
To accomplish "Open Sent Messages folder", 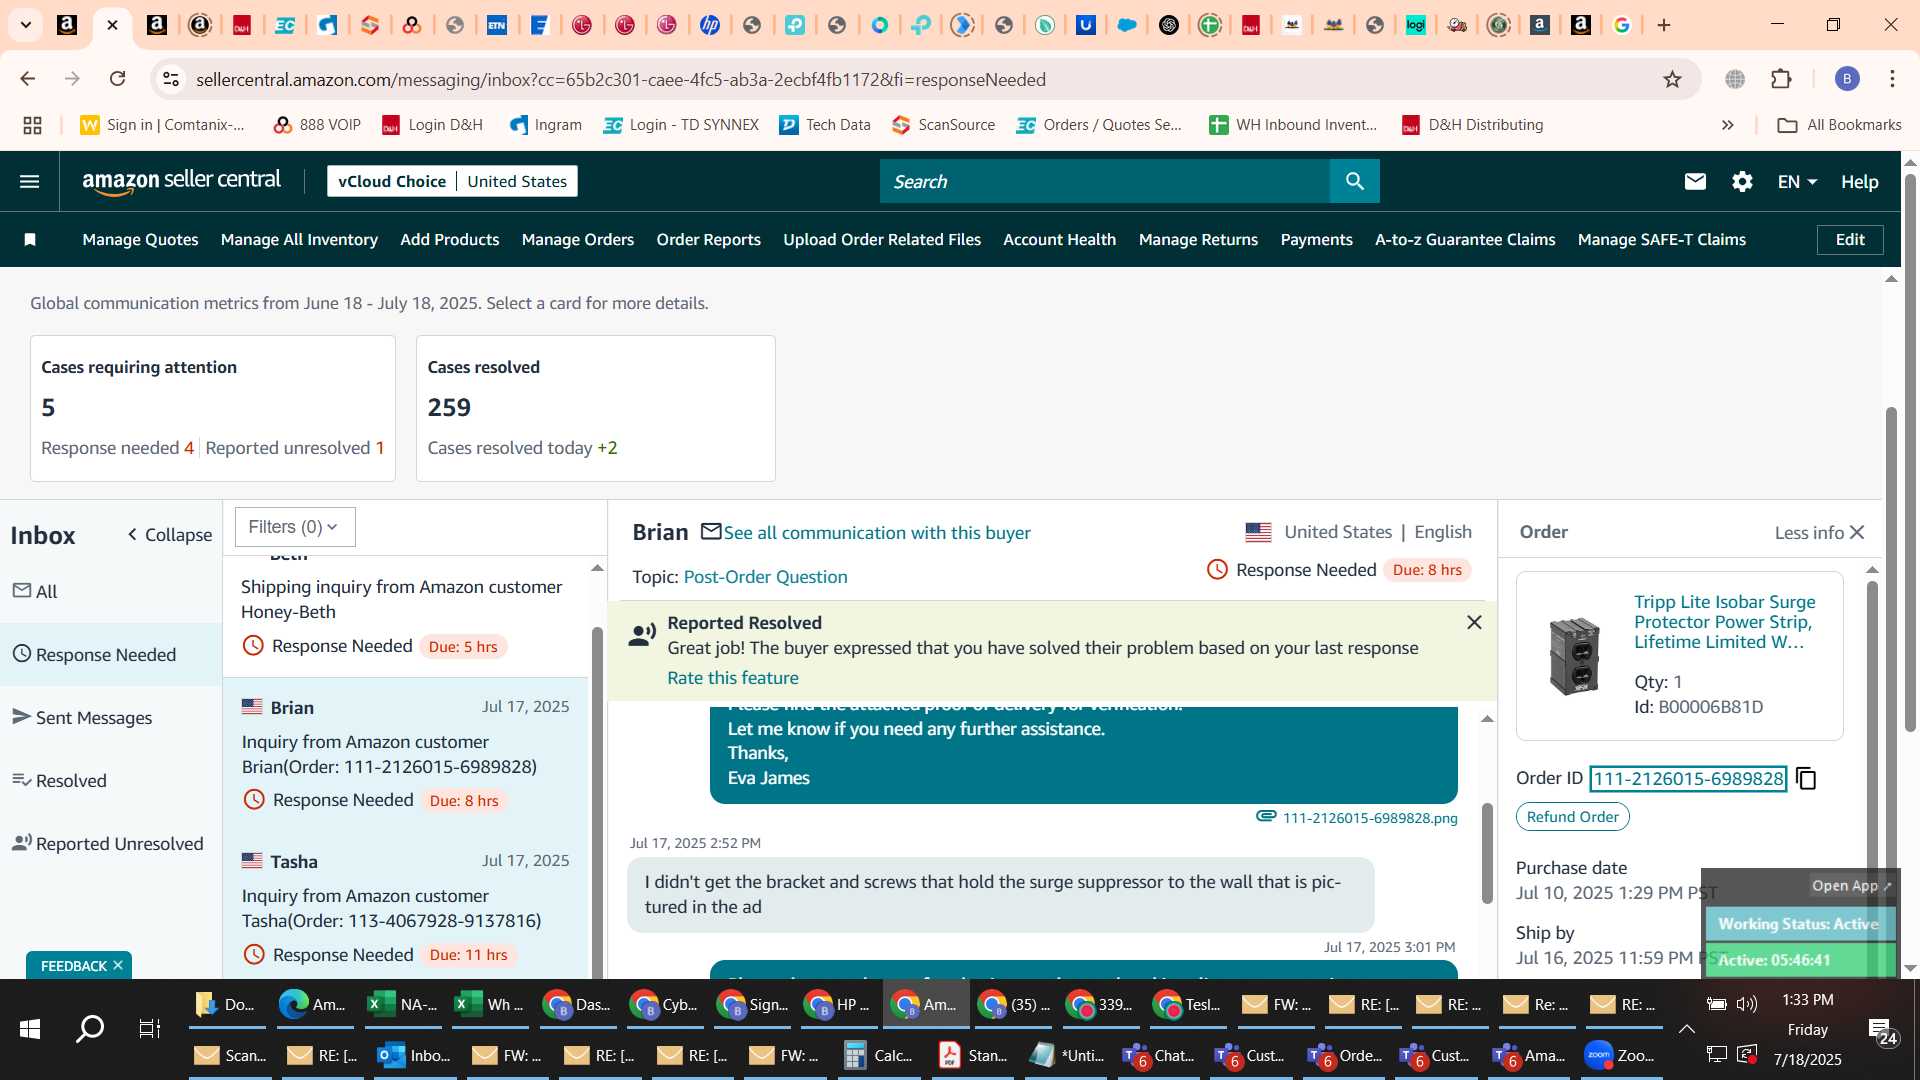I will pyautogui.click(x=111, y=717).
